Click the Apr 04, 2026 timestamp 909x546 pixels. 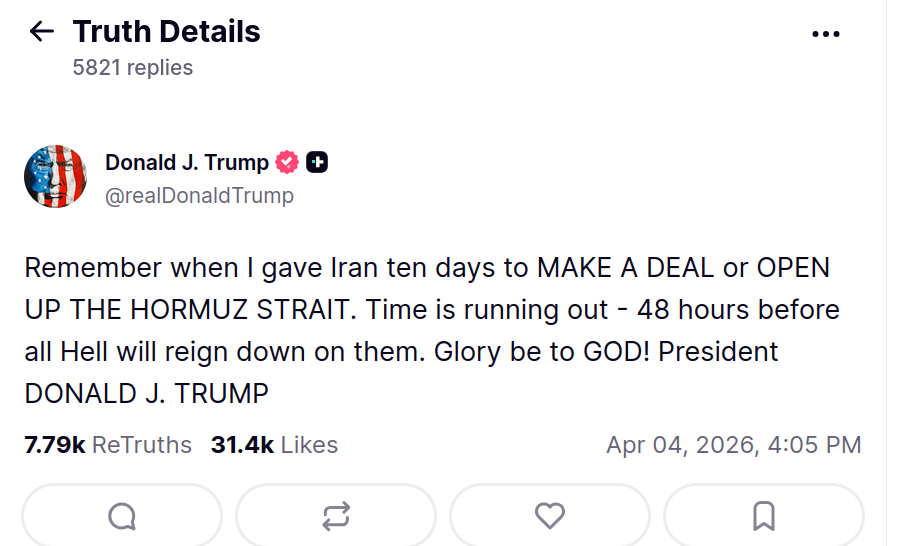tap(733, 445)
